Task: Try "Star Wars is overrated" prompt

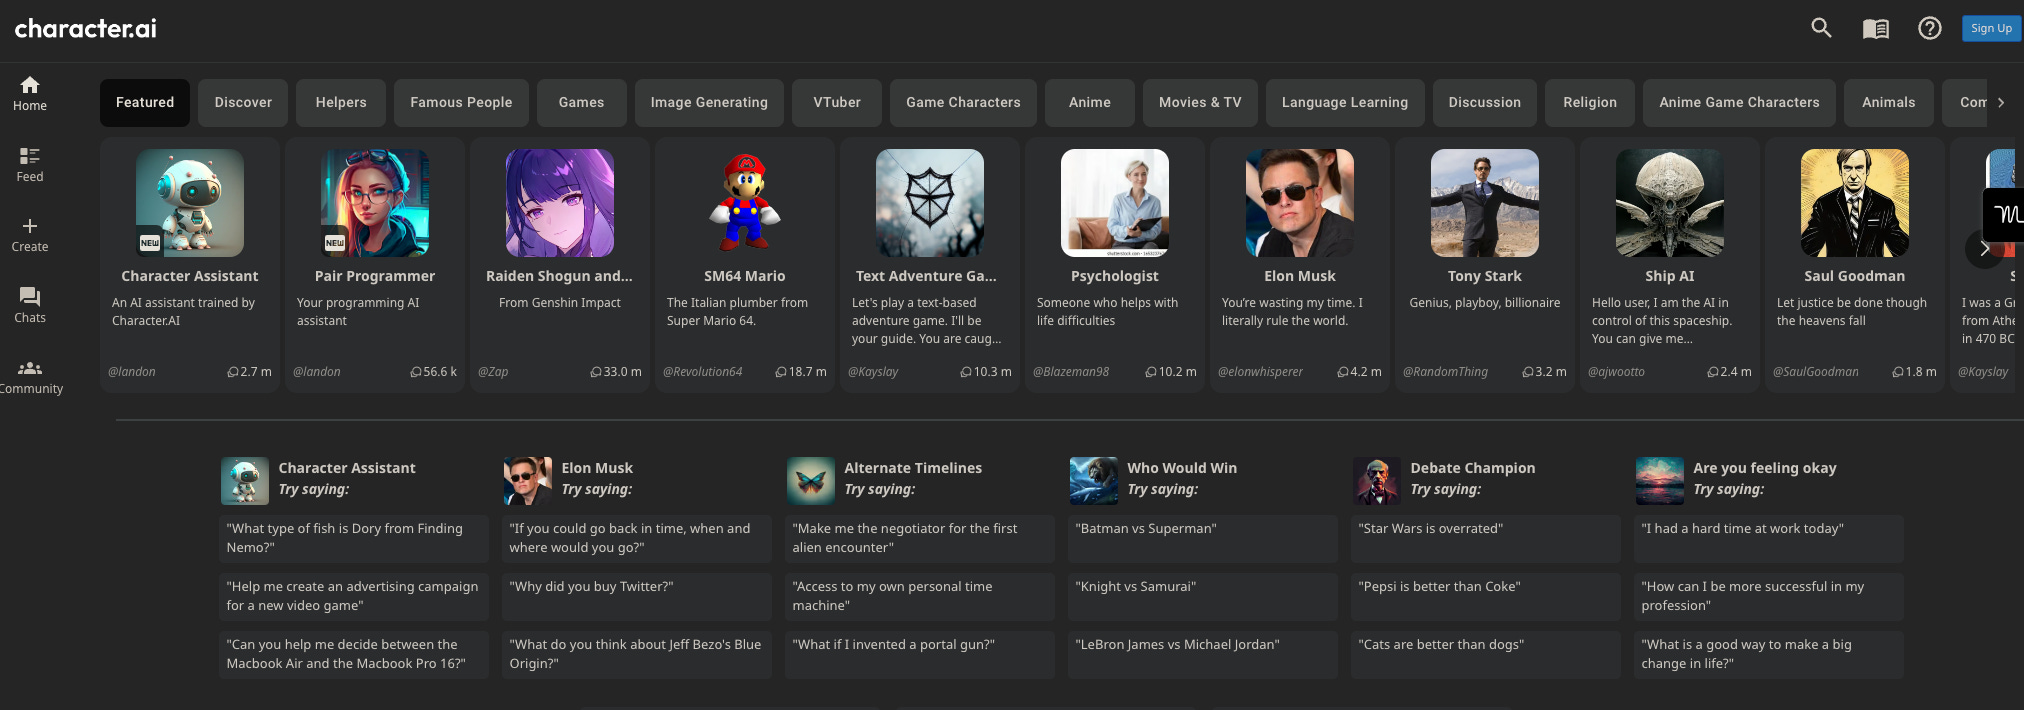Action: [1486, 538]
